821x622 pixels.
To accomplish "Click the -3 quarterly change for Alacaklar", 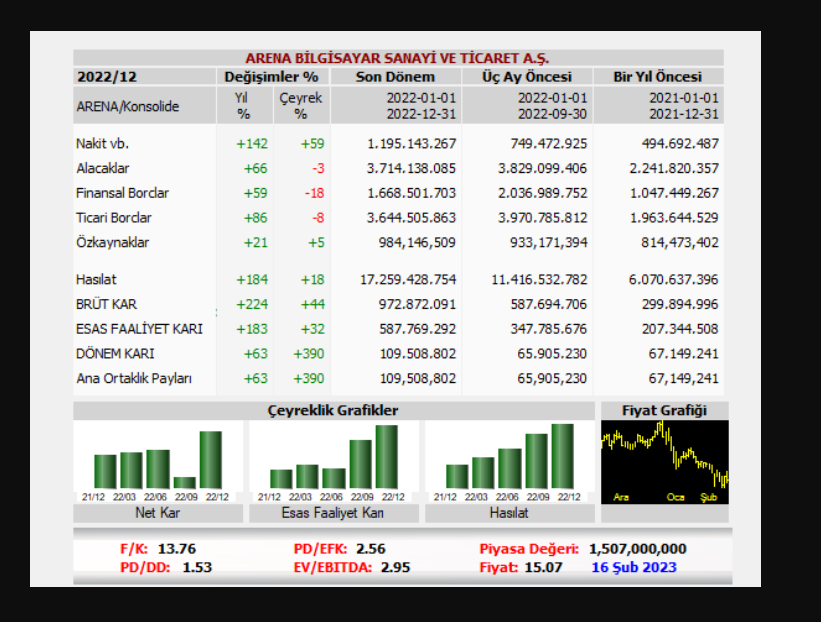I will [318, 168].
